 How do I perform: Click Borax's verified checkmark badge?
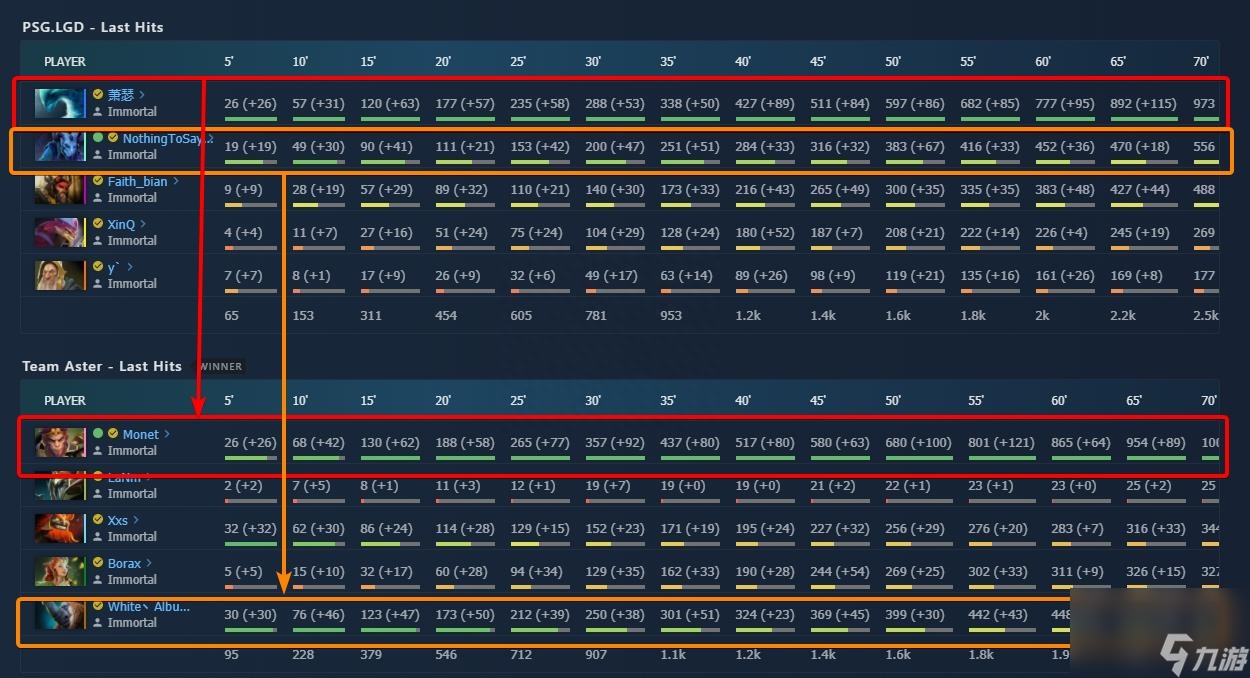click(x=98, y=563)
